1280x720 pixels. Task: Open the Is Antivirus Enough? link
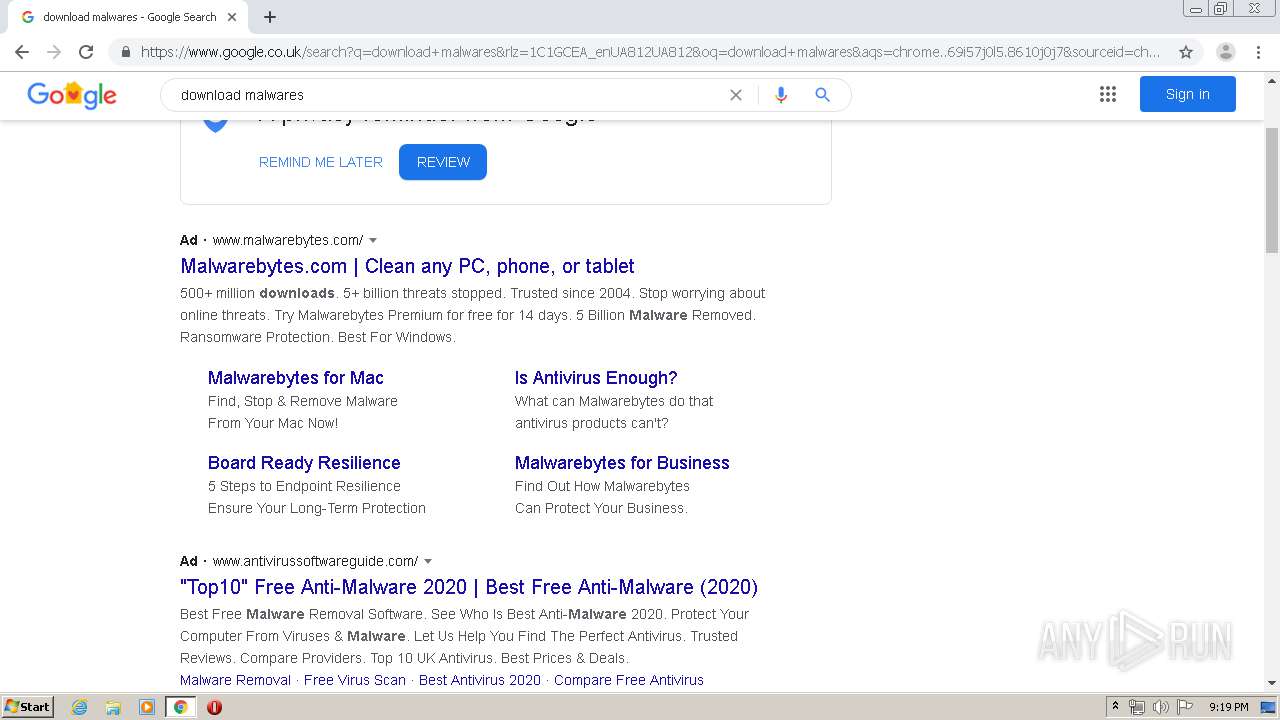click(x=596, y=378)
